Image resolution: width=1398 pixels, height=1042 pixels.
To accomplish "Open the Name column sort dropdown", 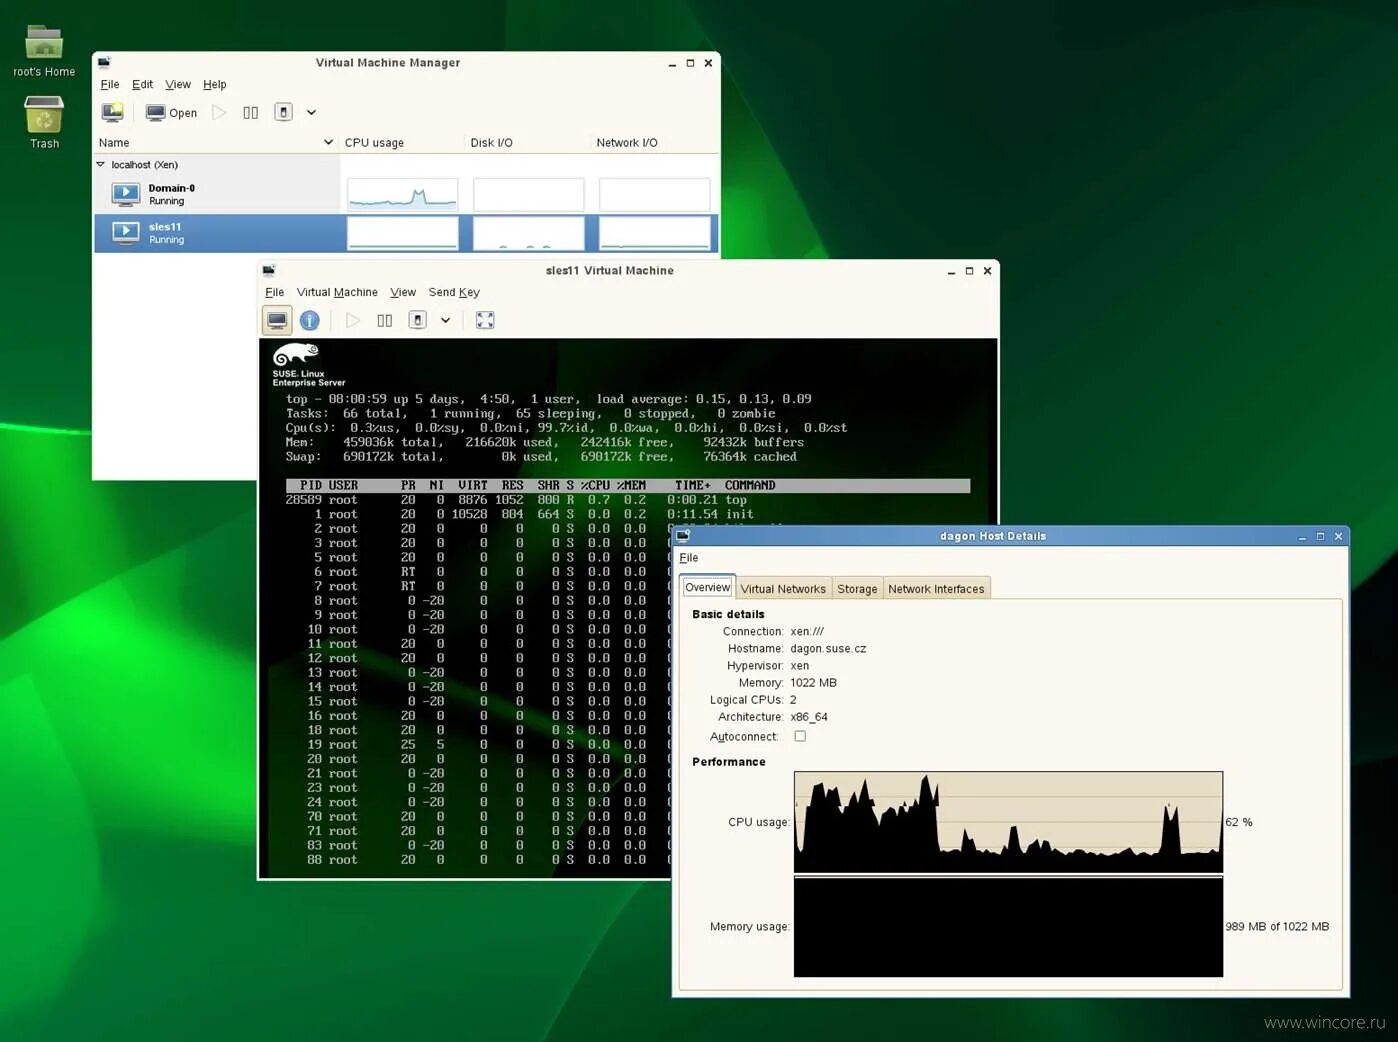I will (x=329, y=142).
